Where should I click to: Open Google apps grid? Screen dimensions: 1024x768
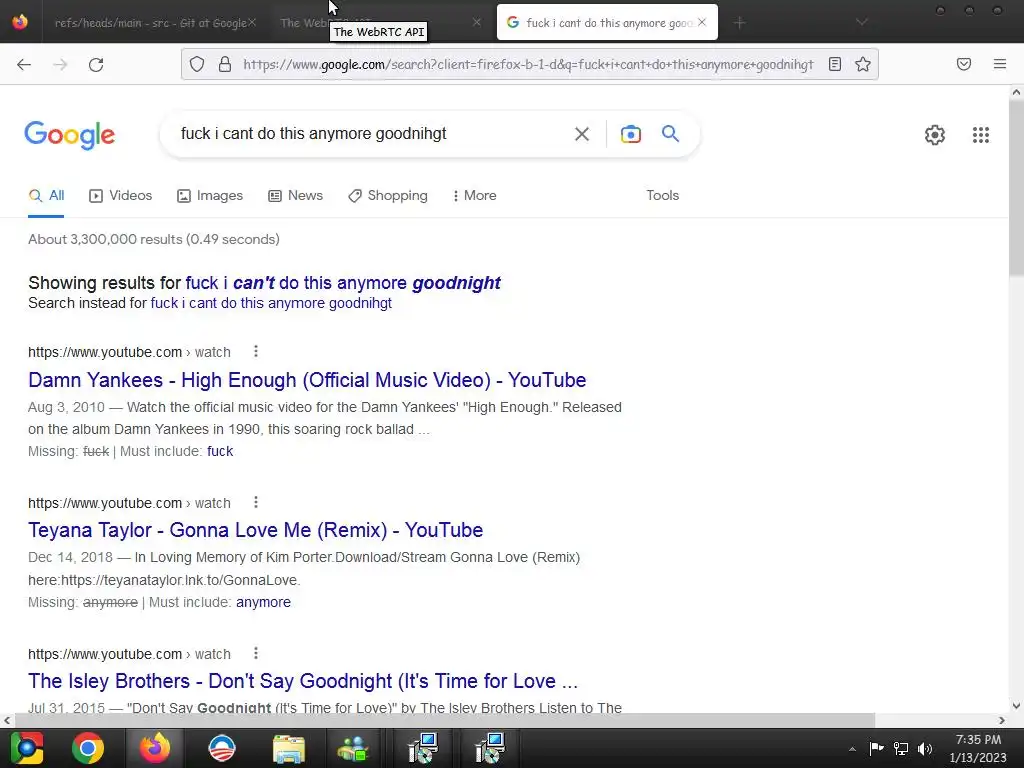(x=980, y=135)
